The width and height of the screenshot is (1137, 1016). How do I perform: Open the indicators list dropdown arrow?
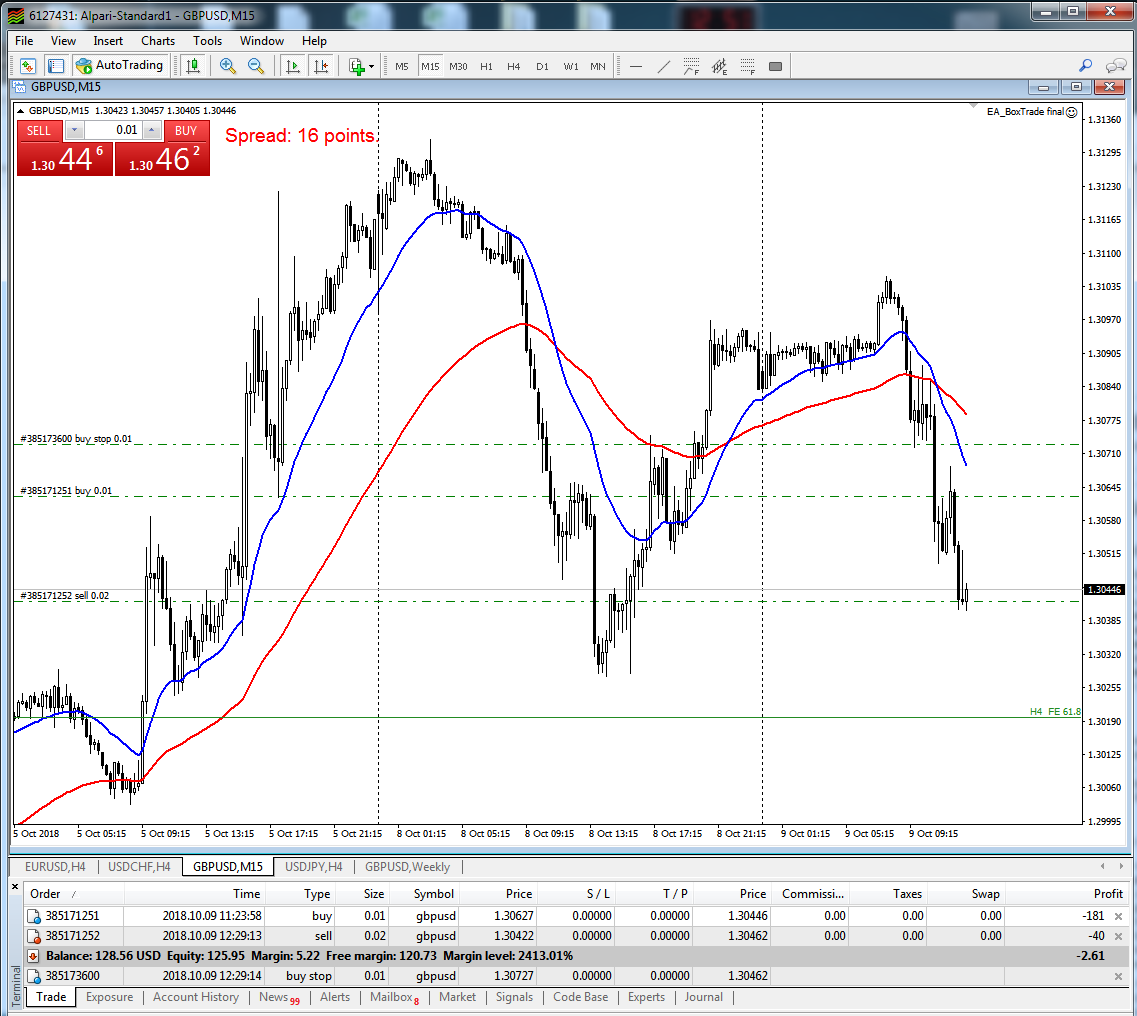372,67
